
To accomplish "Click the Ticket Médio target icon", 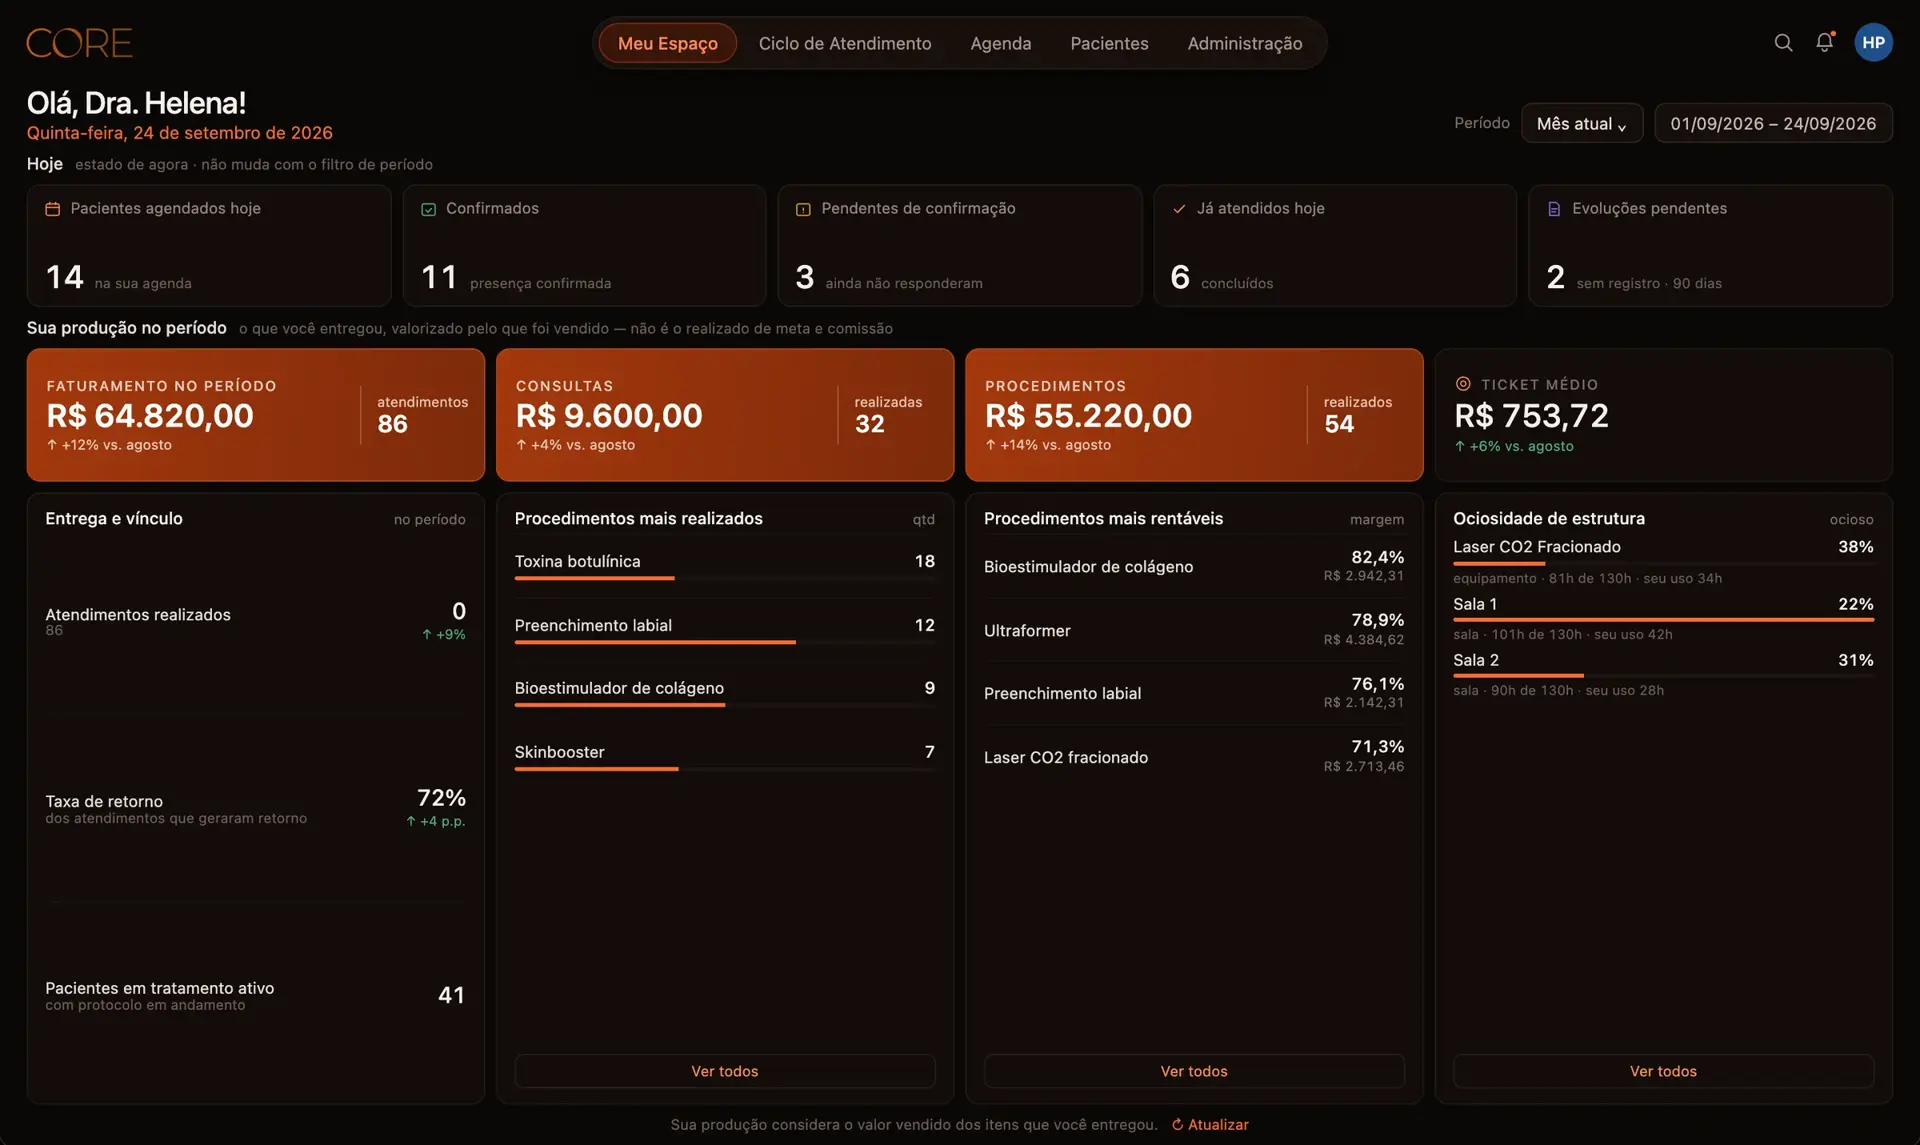I will click(x=1463, y=384).
